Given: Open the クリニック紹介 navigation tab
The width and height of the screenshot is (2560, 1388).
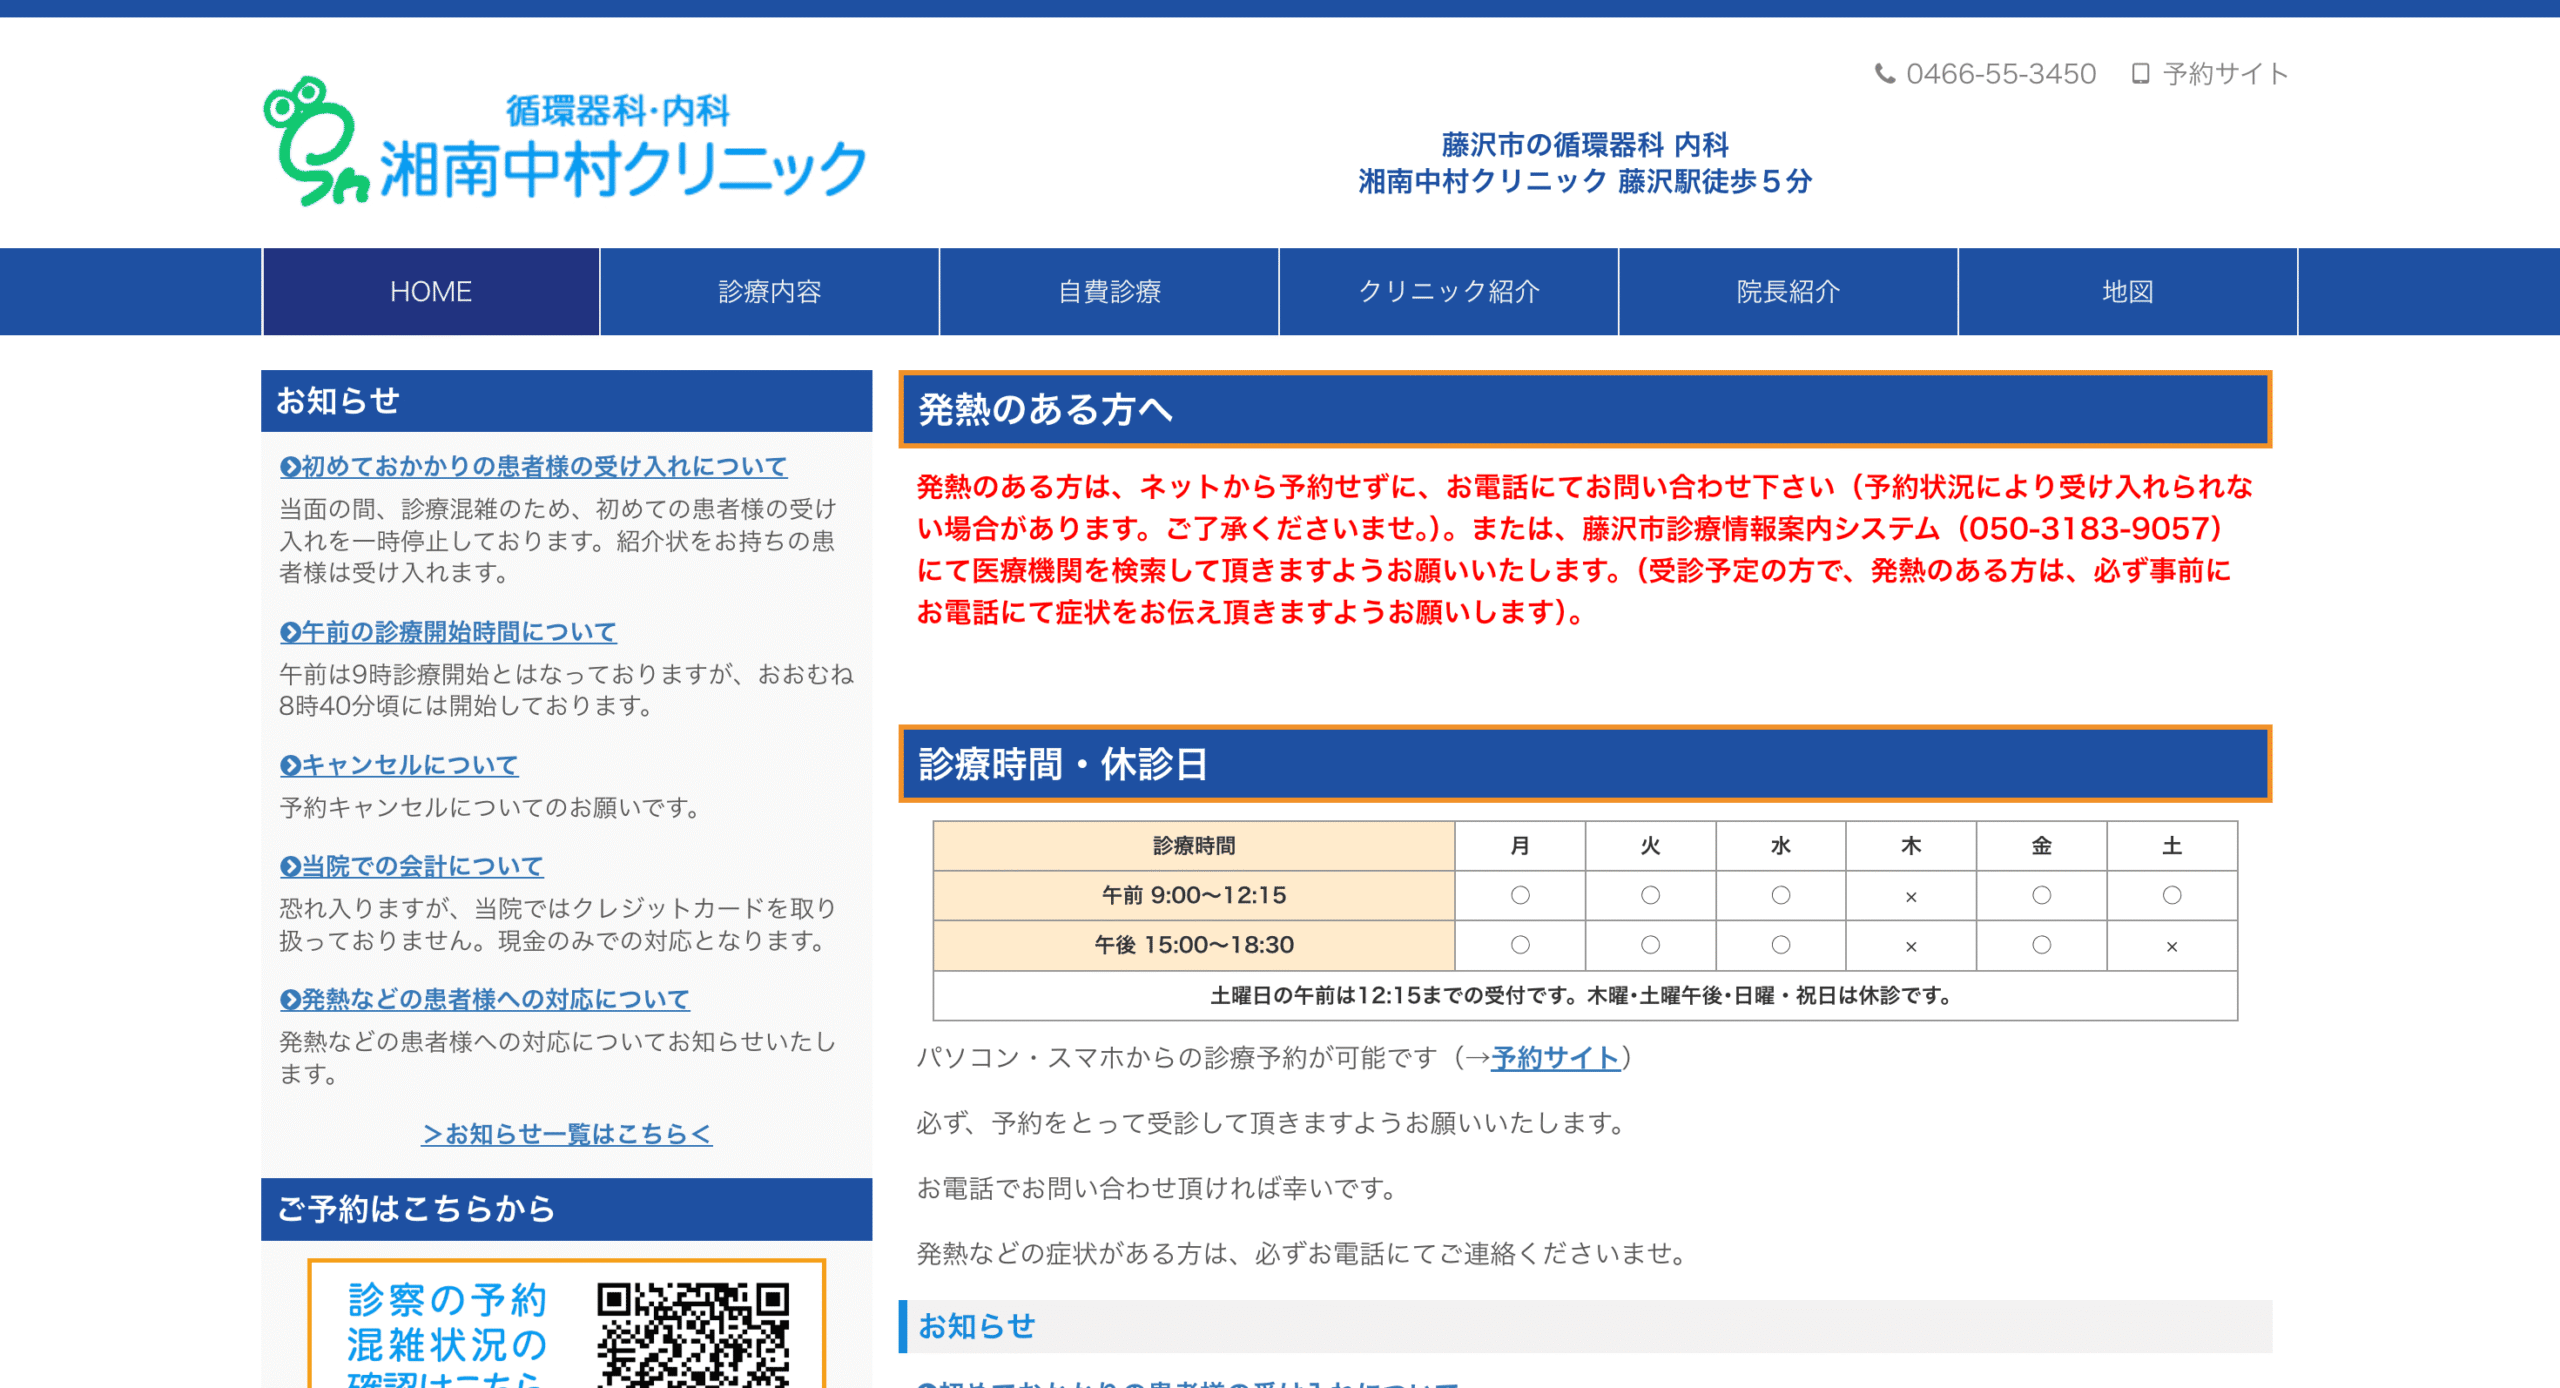Looking at the screenshot, I should pos(1449,292).
